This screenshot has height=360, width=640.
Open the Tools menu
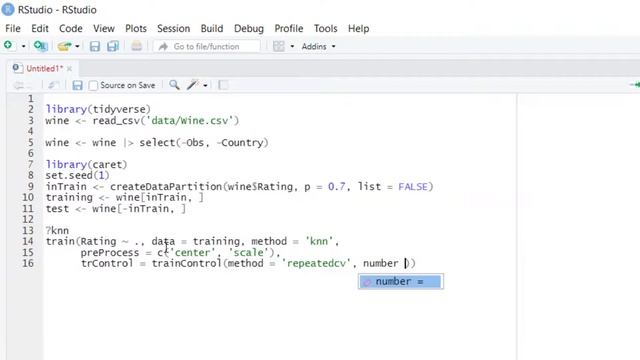coord(325,29)
